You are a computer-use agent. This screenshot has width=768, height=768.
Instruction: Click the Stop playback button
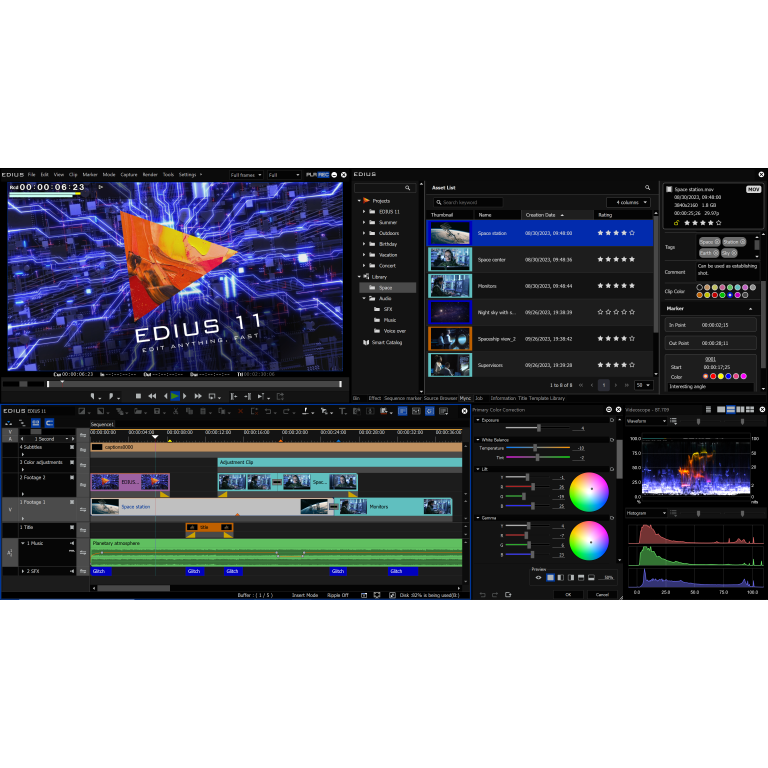tap(138, 396)
